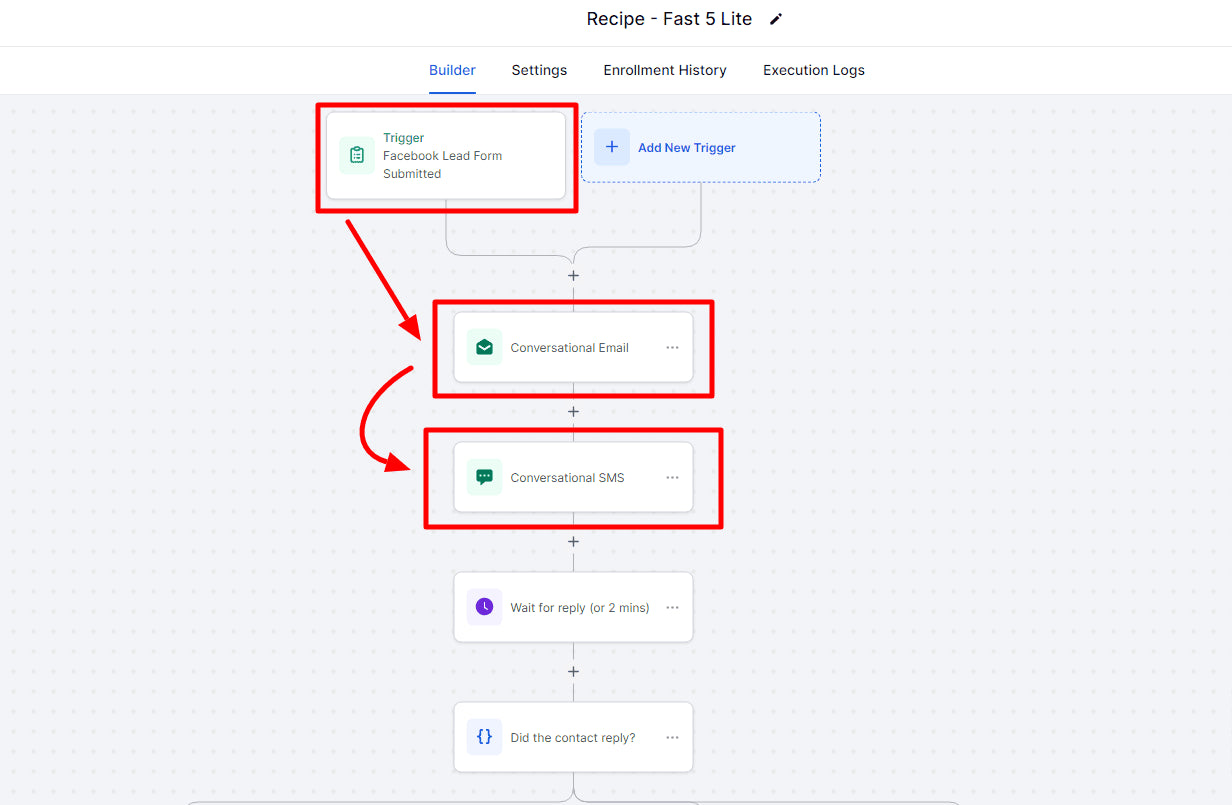Open options menu for Conversational Email
Image resolution: width=1232 pixels, height=805 pixels.
point(672,347)
